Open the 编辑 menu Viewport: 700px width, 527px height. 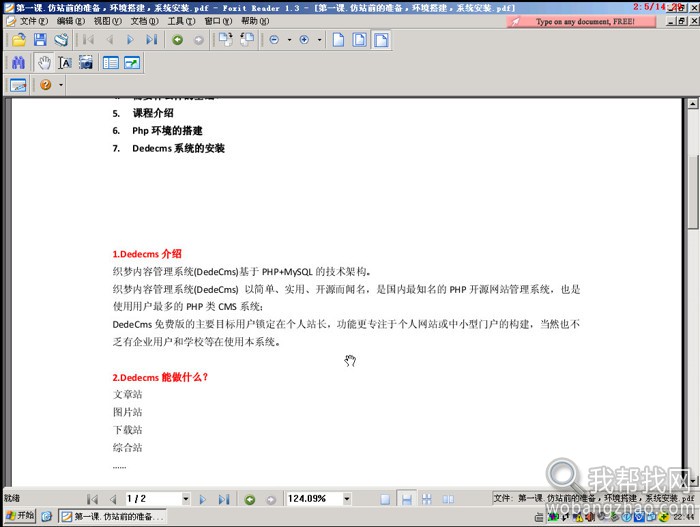tap(71, 21)
